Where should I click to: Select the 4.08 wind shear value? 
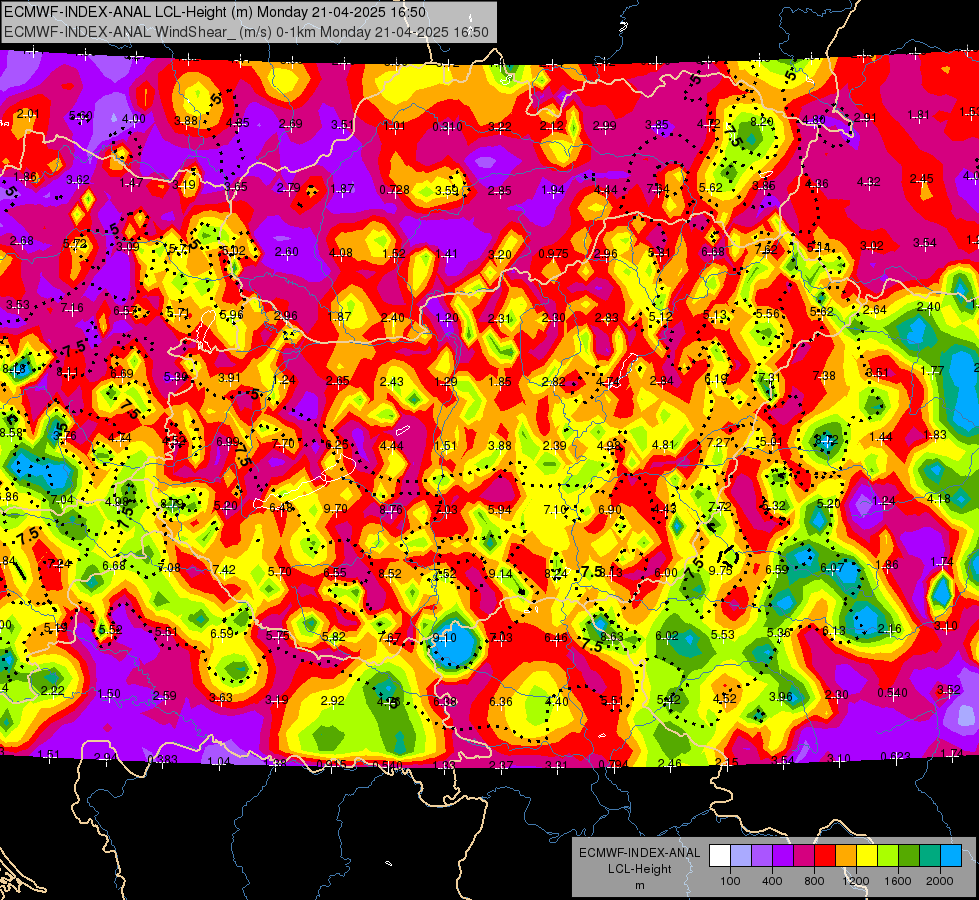(340, 253)
